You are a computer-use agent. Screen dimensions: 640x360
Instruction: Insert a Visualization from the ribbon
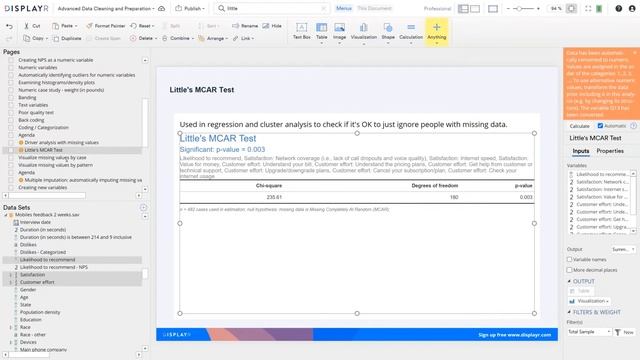pyautogui.click(x=364, y=31)
